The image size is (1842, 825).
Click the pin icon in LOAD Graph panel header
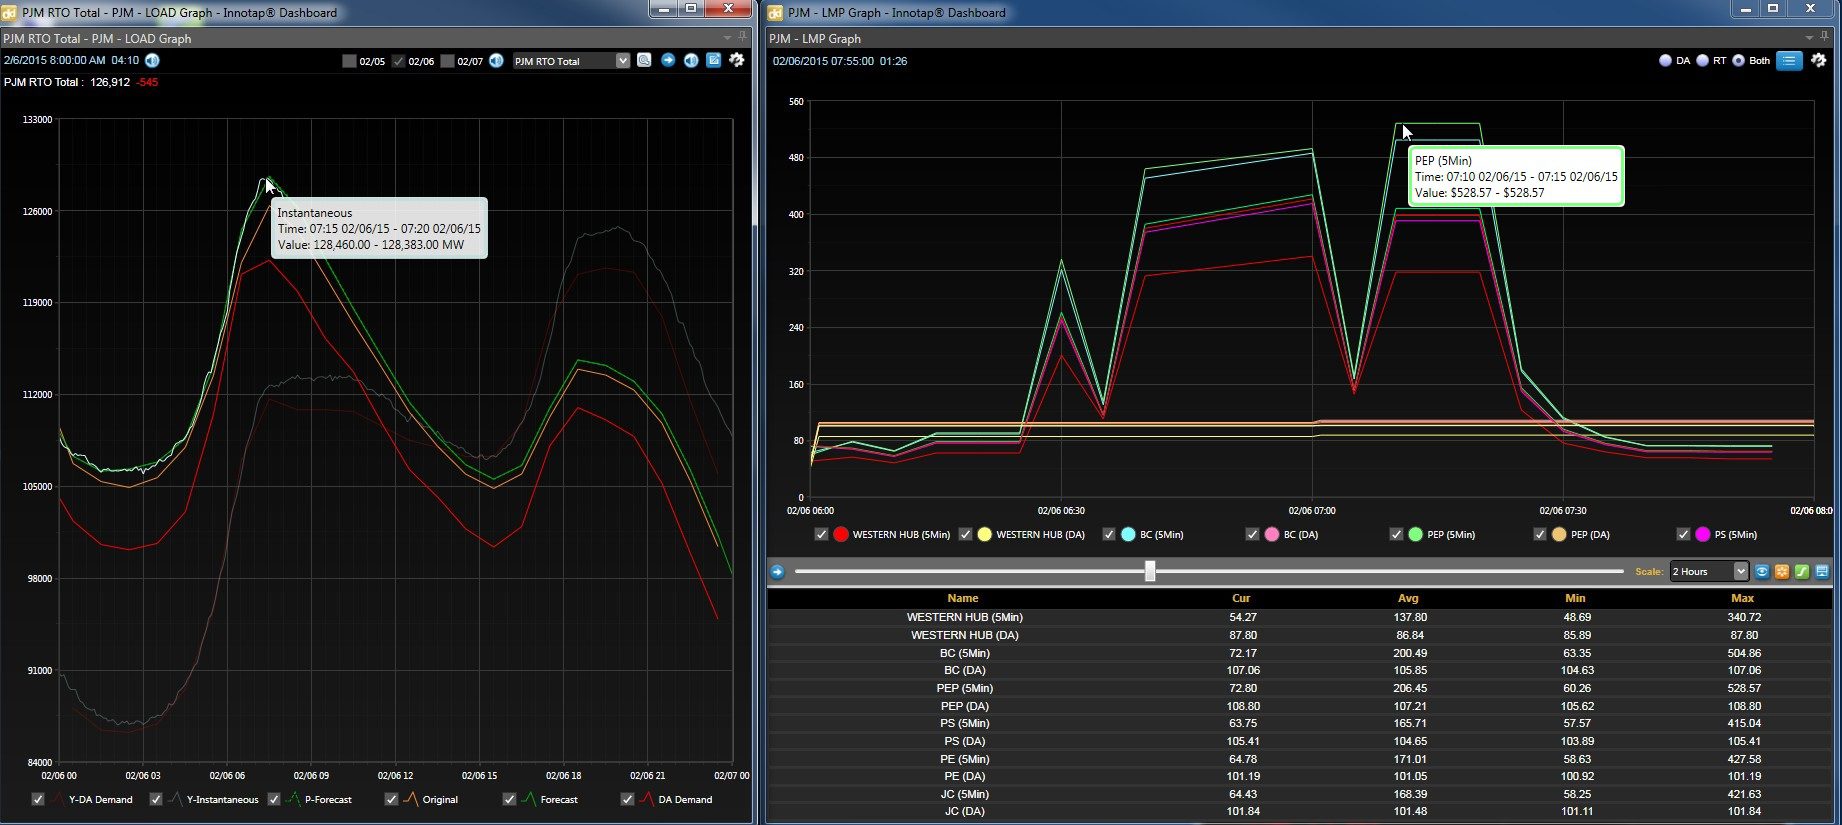(742, 37)
